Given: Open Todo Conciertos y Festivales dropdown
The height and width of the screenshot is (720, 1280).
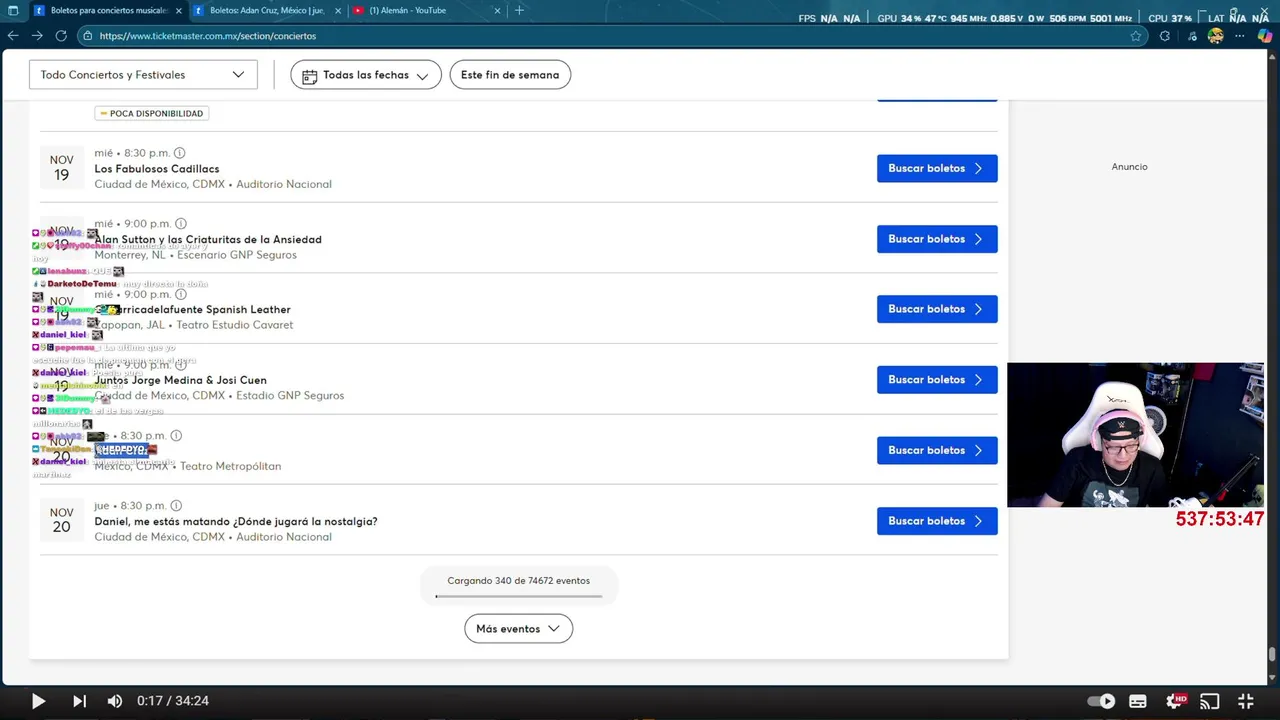Looking at the screenshot, I should pos(143,75).
